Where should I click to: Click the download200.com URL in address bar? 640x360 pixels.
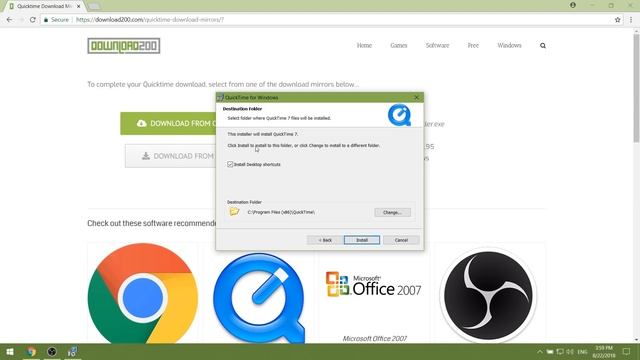pos(150,20)
